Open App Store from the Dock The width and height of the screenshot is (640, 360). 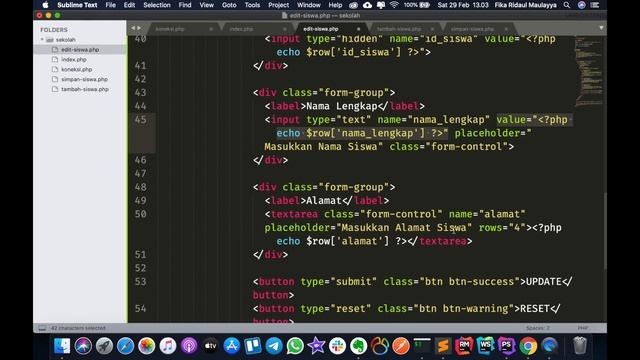pos(231,346)
